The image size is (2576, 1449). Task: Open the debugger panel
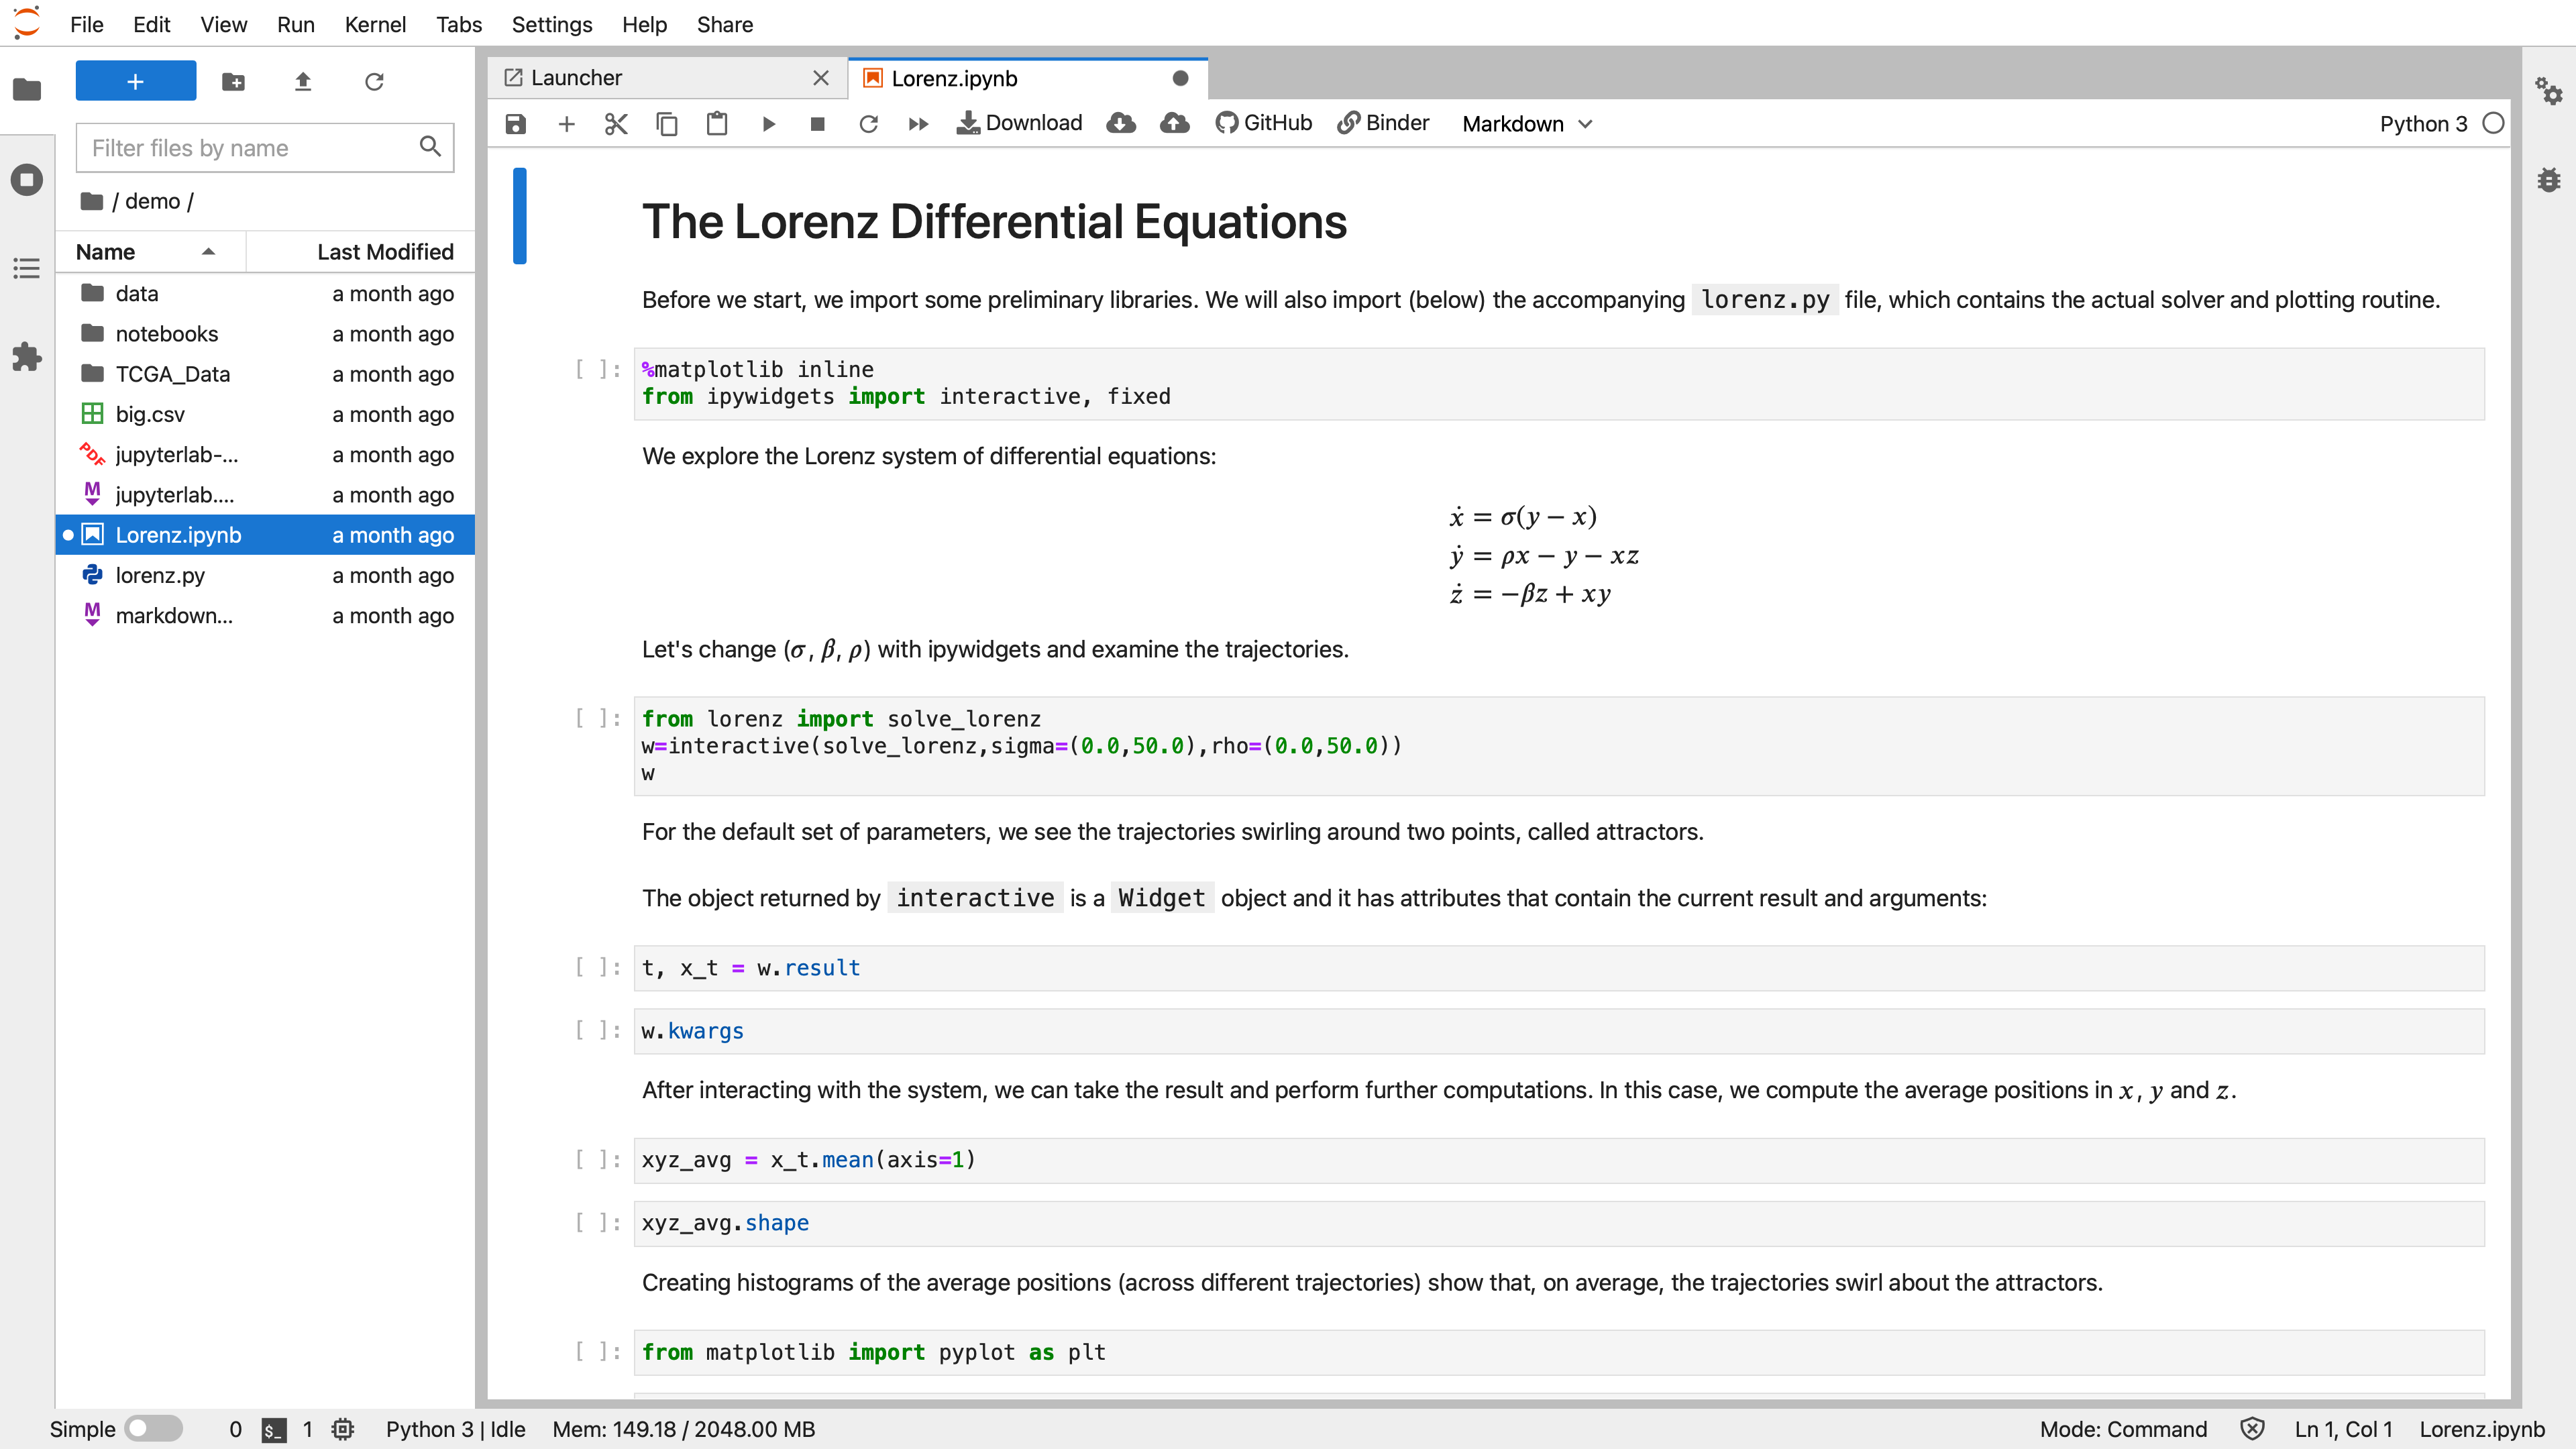click(x=2549, y=180)
